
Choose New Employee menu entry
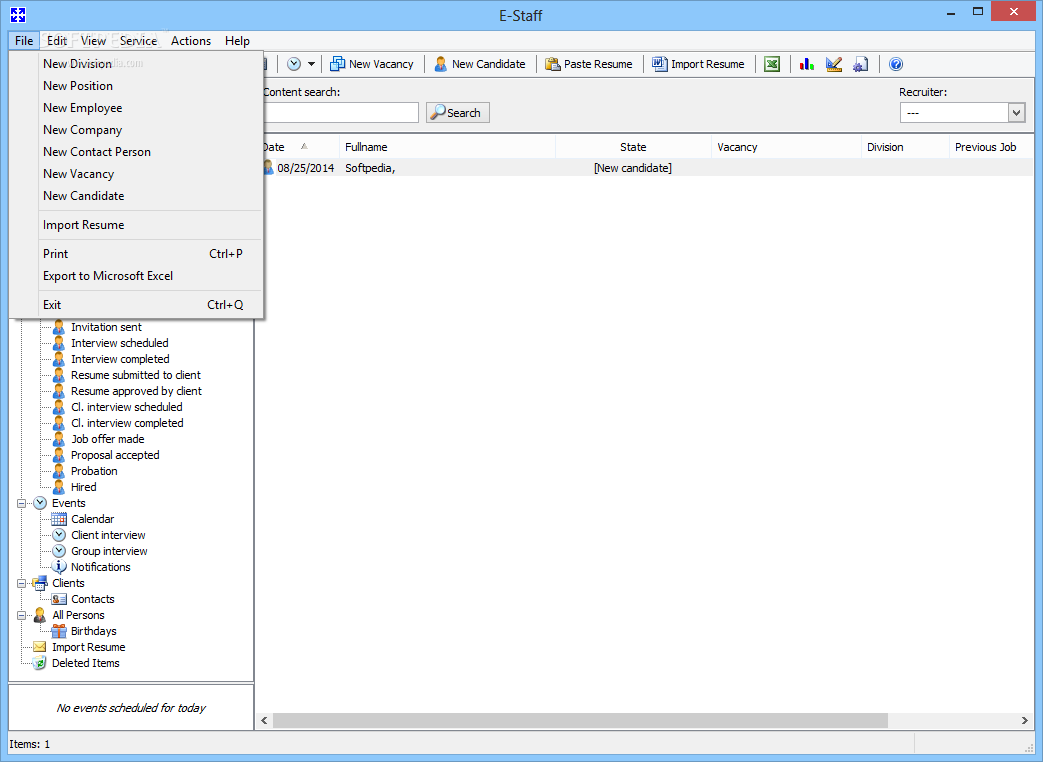(136, 108)
